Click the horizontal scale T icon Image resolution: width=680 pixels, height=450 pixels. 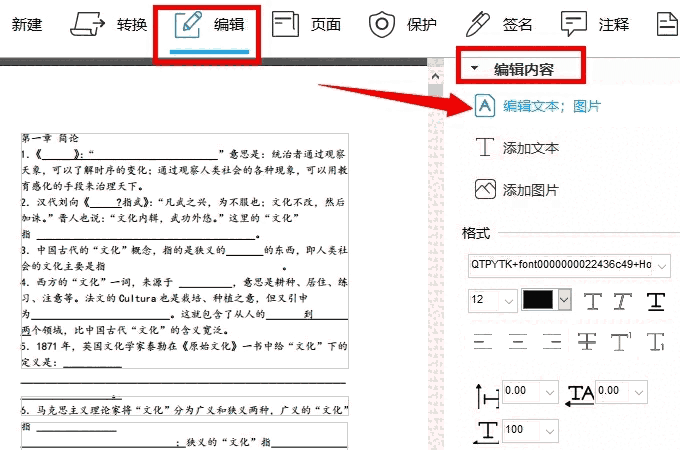(486, 432)
